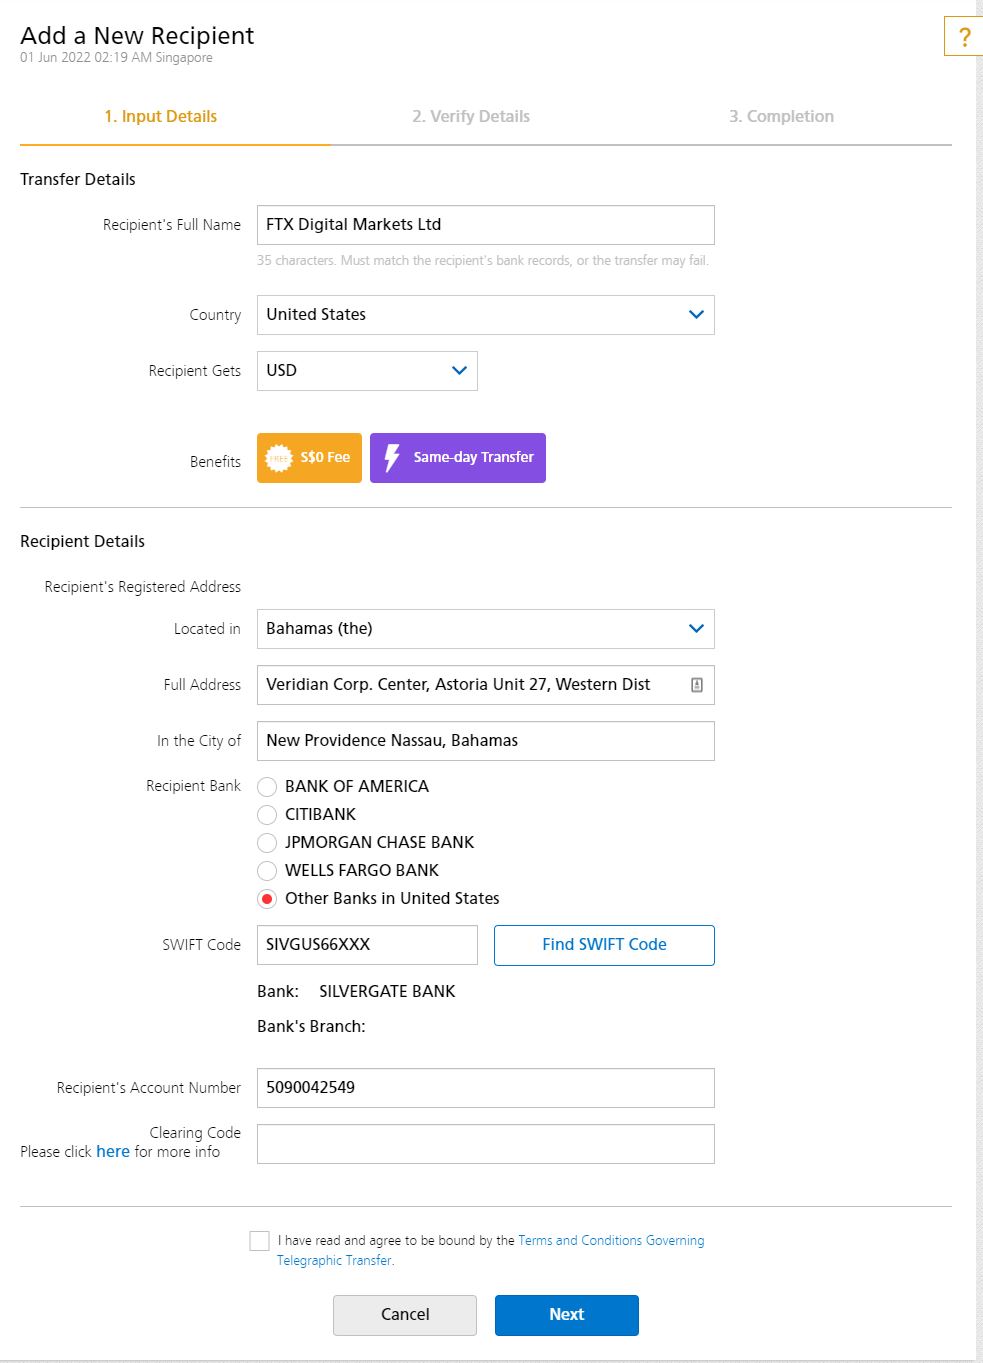Click the empty Clearing Code field
The height and width of the screenshot is (1363, 983).
click(x=486, y=1144)
